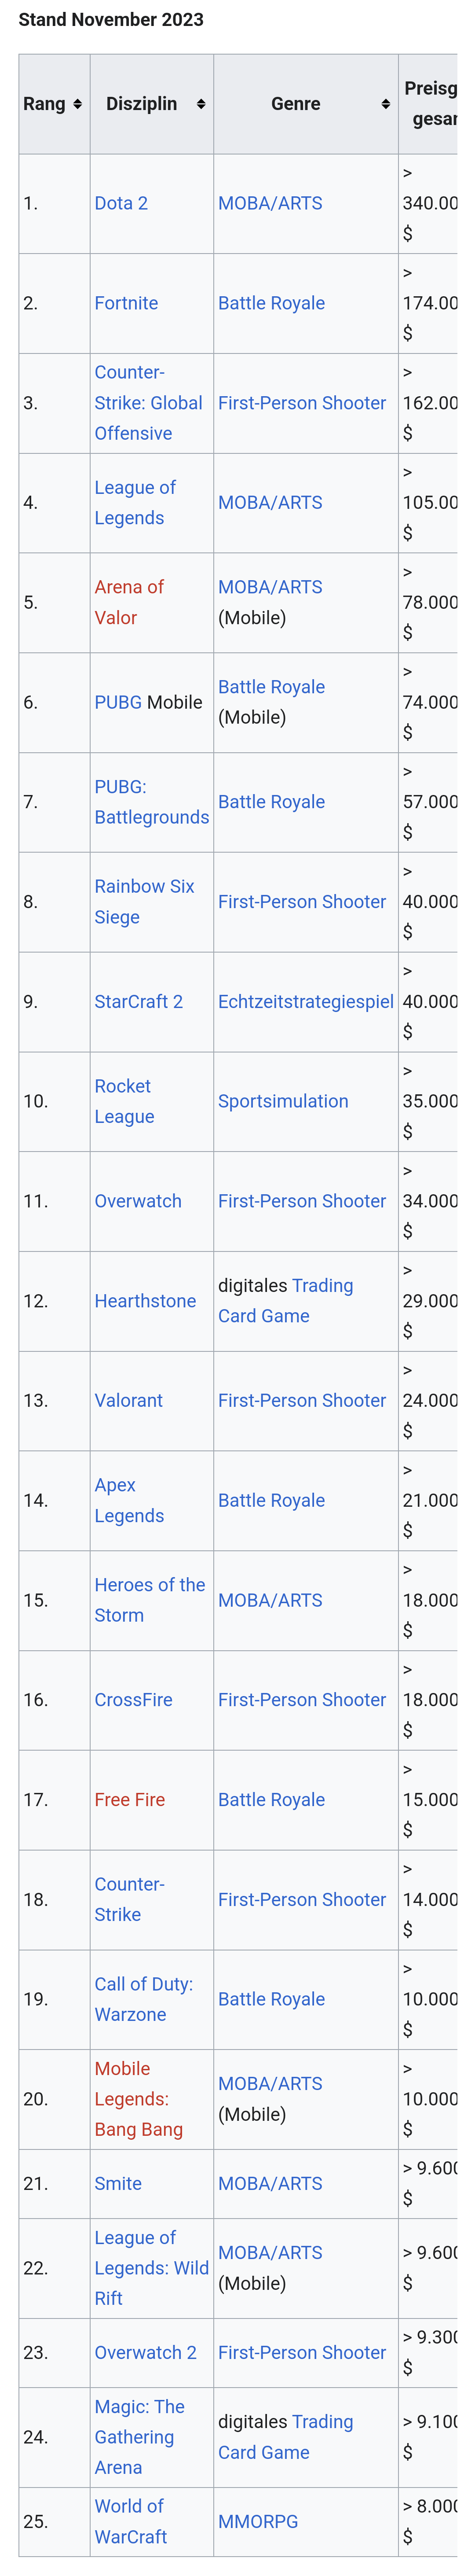Open the Rocket League link

(x=124, y=1101)
